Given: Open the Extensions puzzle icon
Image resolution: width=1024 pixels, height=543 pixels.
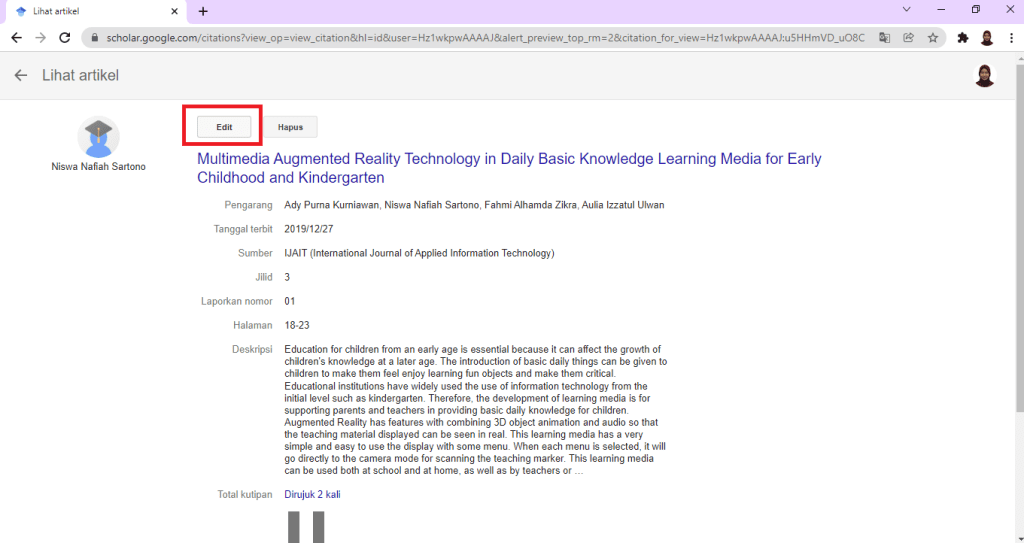Looking at the screenshot, I should pyautogui.click(x=962, y=38).
